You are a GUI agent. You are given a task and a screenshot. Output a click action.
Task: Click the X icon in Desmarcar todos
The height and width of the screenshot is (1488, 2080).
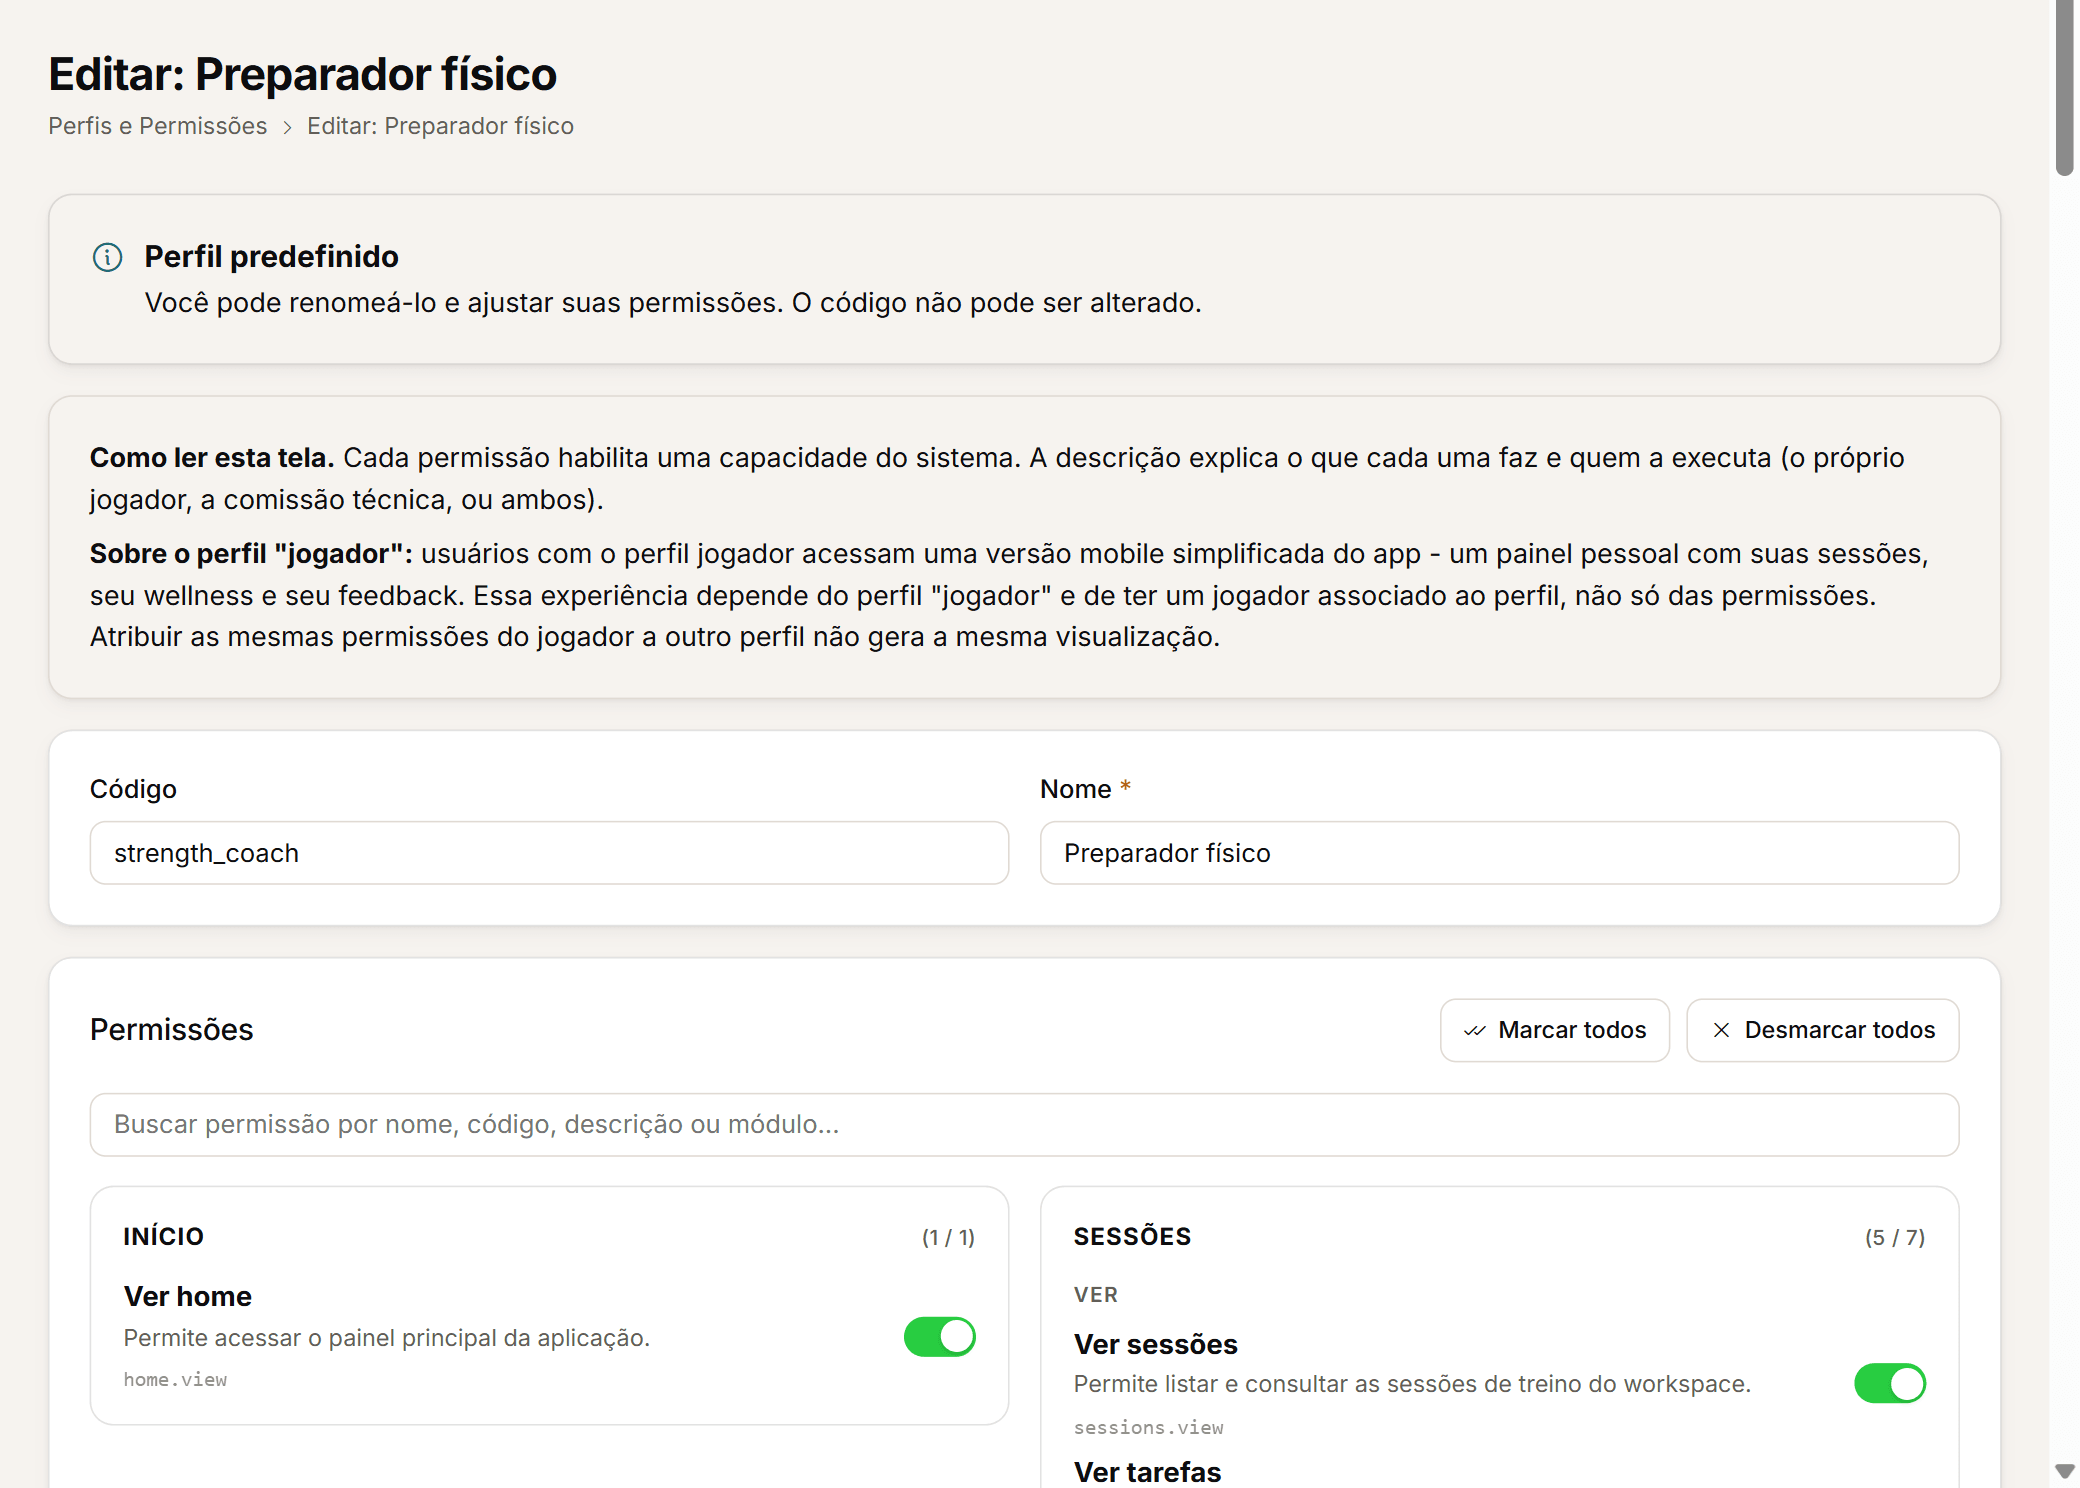[1721, 1030]
